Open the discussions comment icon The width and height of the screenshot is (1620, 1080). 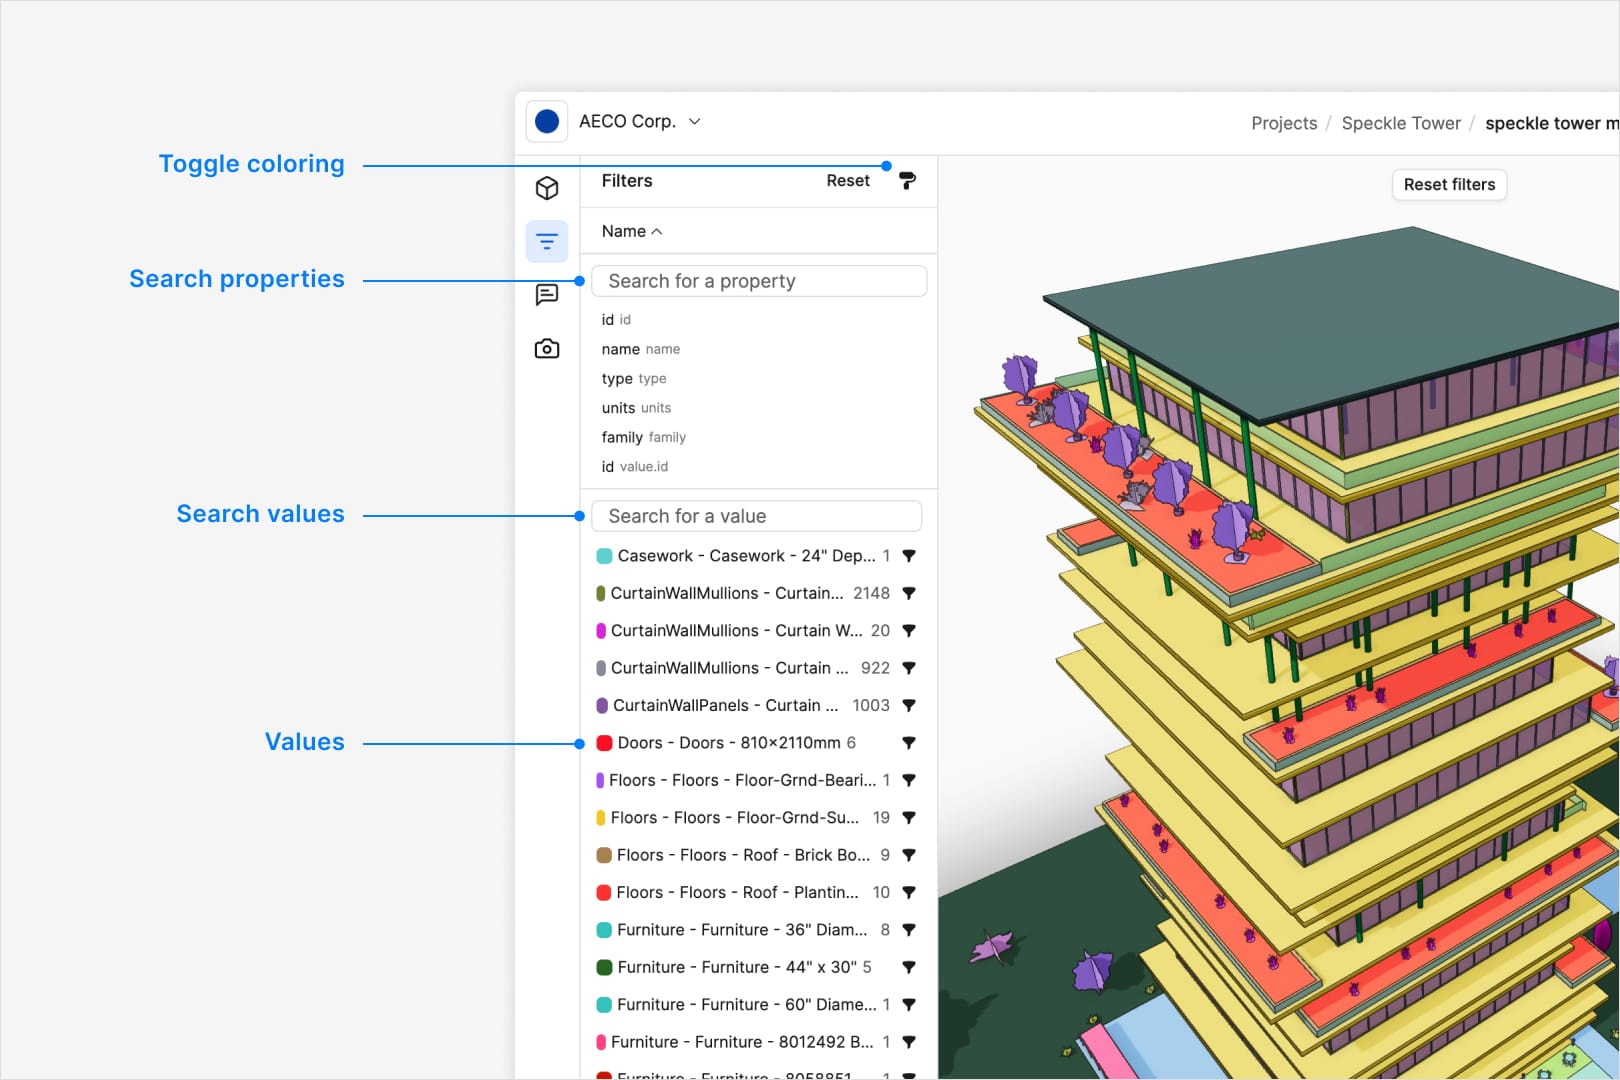coord(547,295)
